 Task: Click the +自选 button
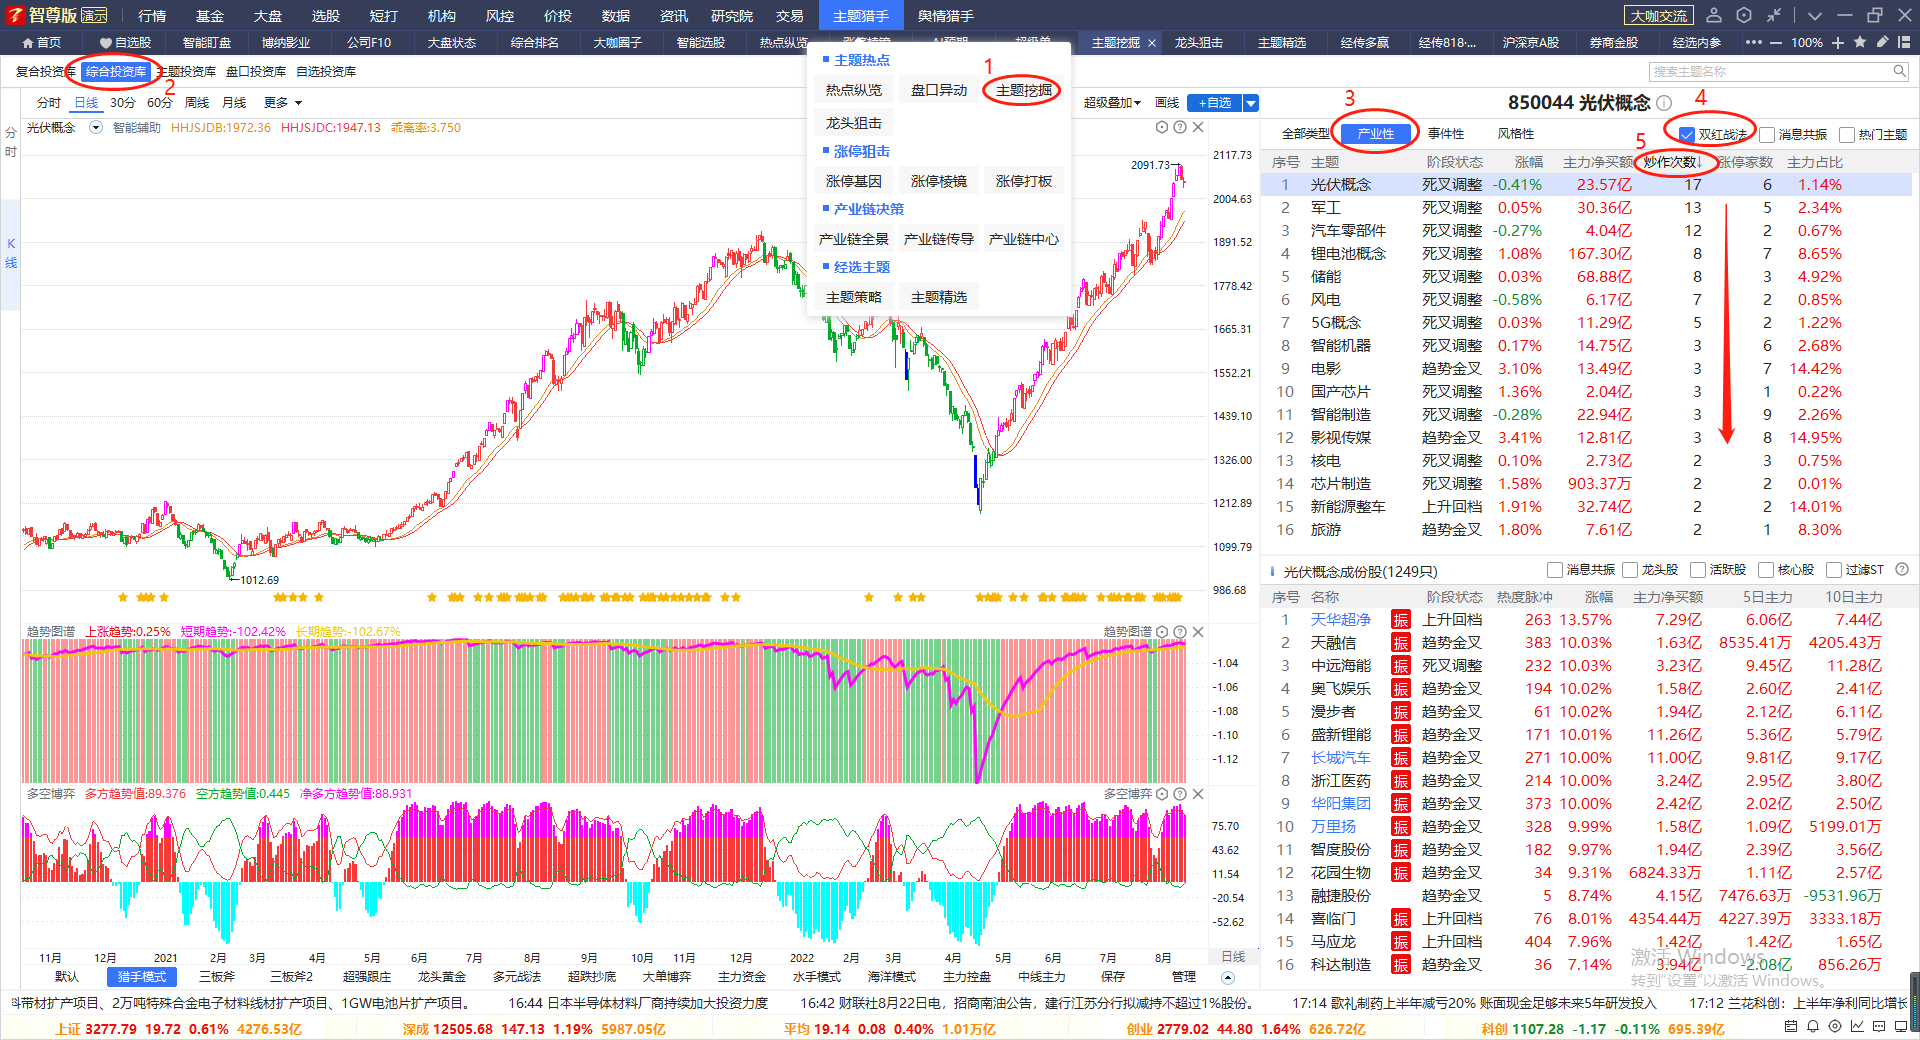pos(1214,103)
